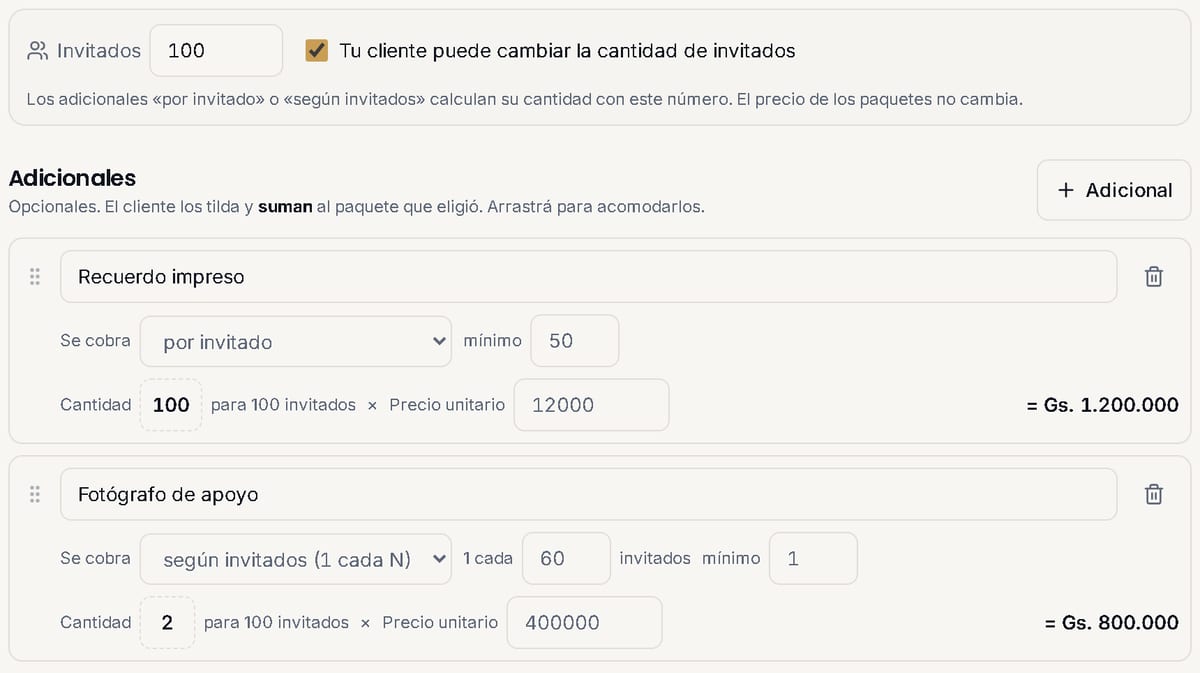This screenshot has height=673, width=1200.
Task: Edit the 'Recuerdo impreso' name field
Action: [x=588, y=277]
